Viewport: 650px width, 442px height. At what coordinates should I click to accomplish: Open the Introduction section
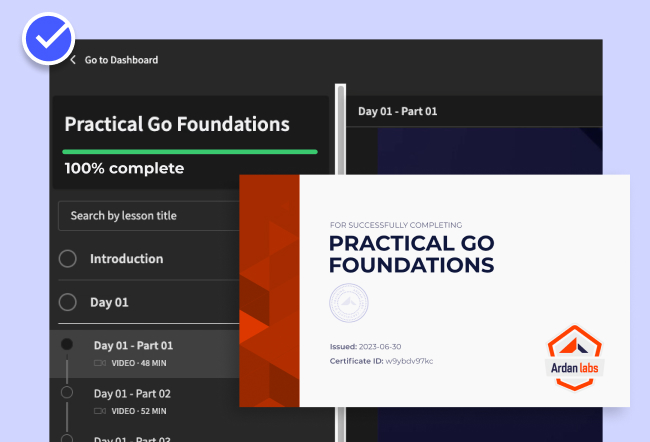pyautogui.click(x=126, y=259)
